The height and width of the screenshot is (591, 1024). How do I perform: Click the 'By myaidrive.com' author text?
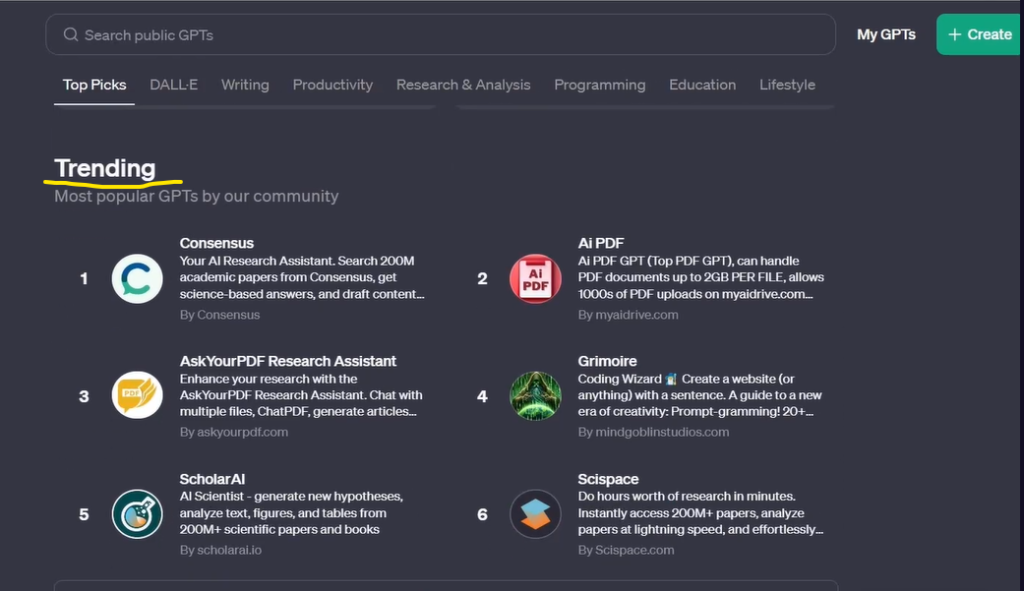pos(628,315)
